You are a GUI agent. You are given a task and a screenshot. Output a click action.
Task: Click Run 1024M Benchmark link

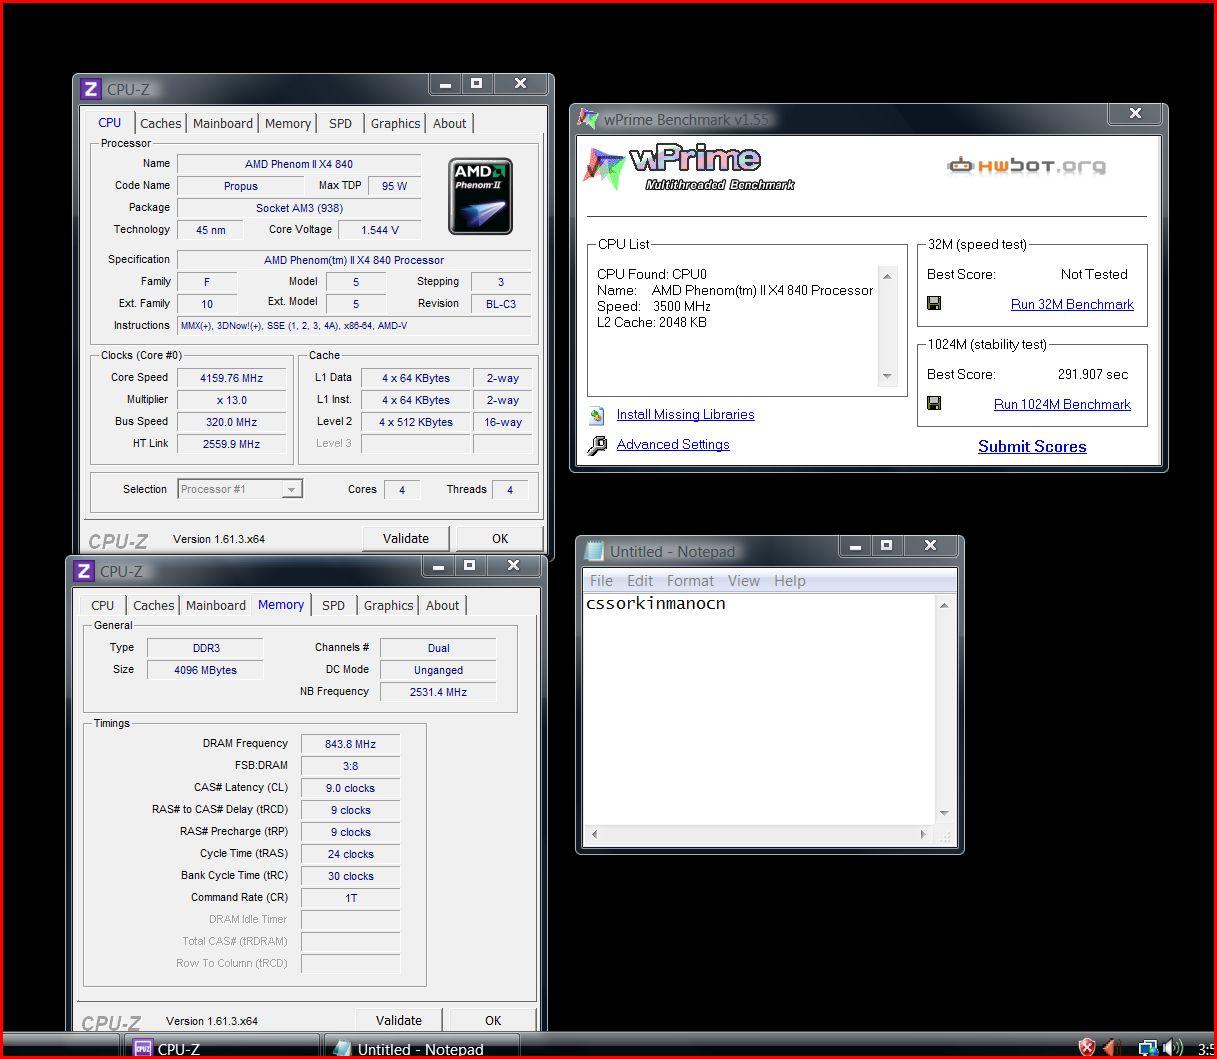1062,404
